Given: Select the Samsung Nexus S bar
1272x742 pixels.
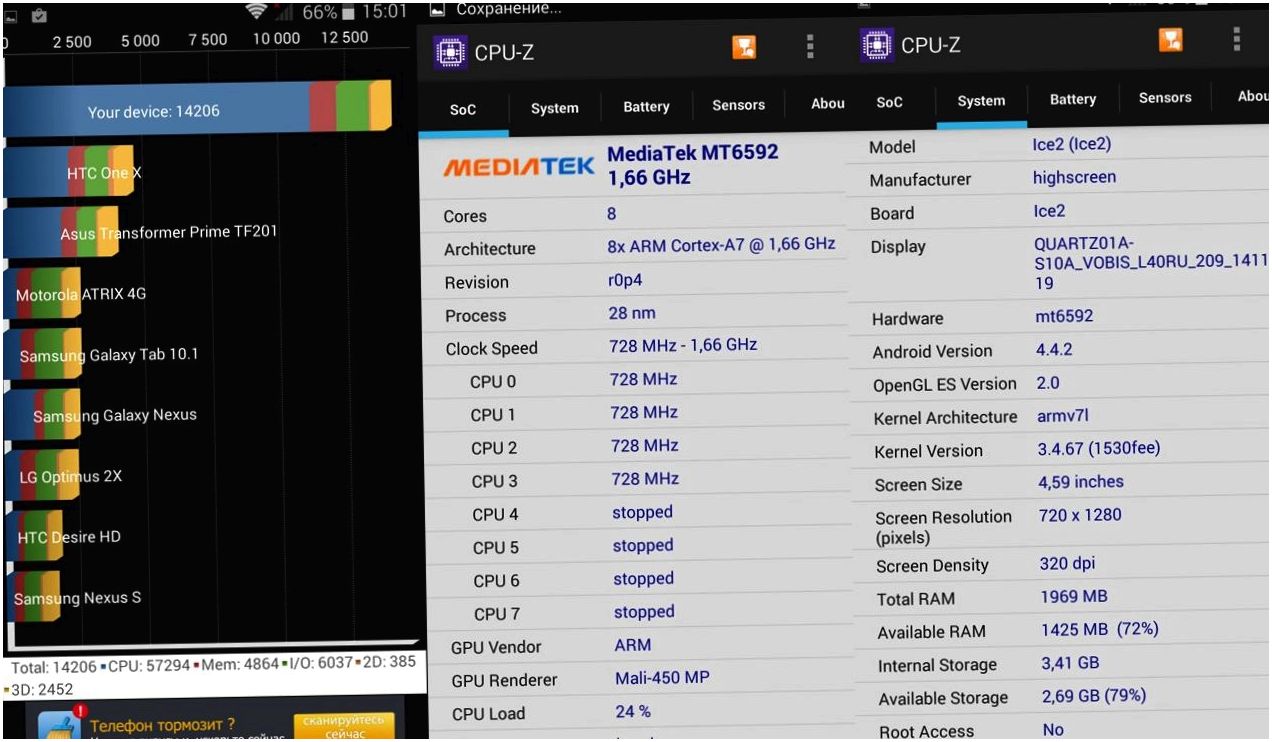Looking at the screenshot, I should [x=32, y=597].
